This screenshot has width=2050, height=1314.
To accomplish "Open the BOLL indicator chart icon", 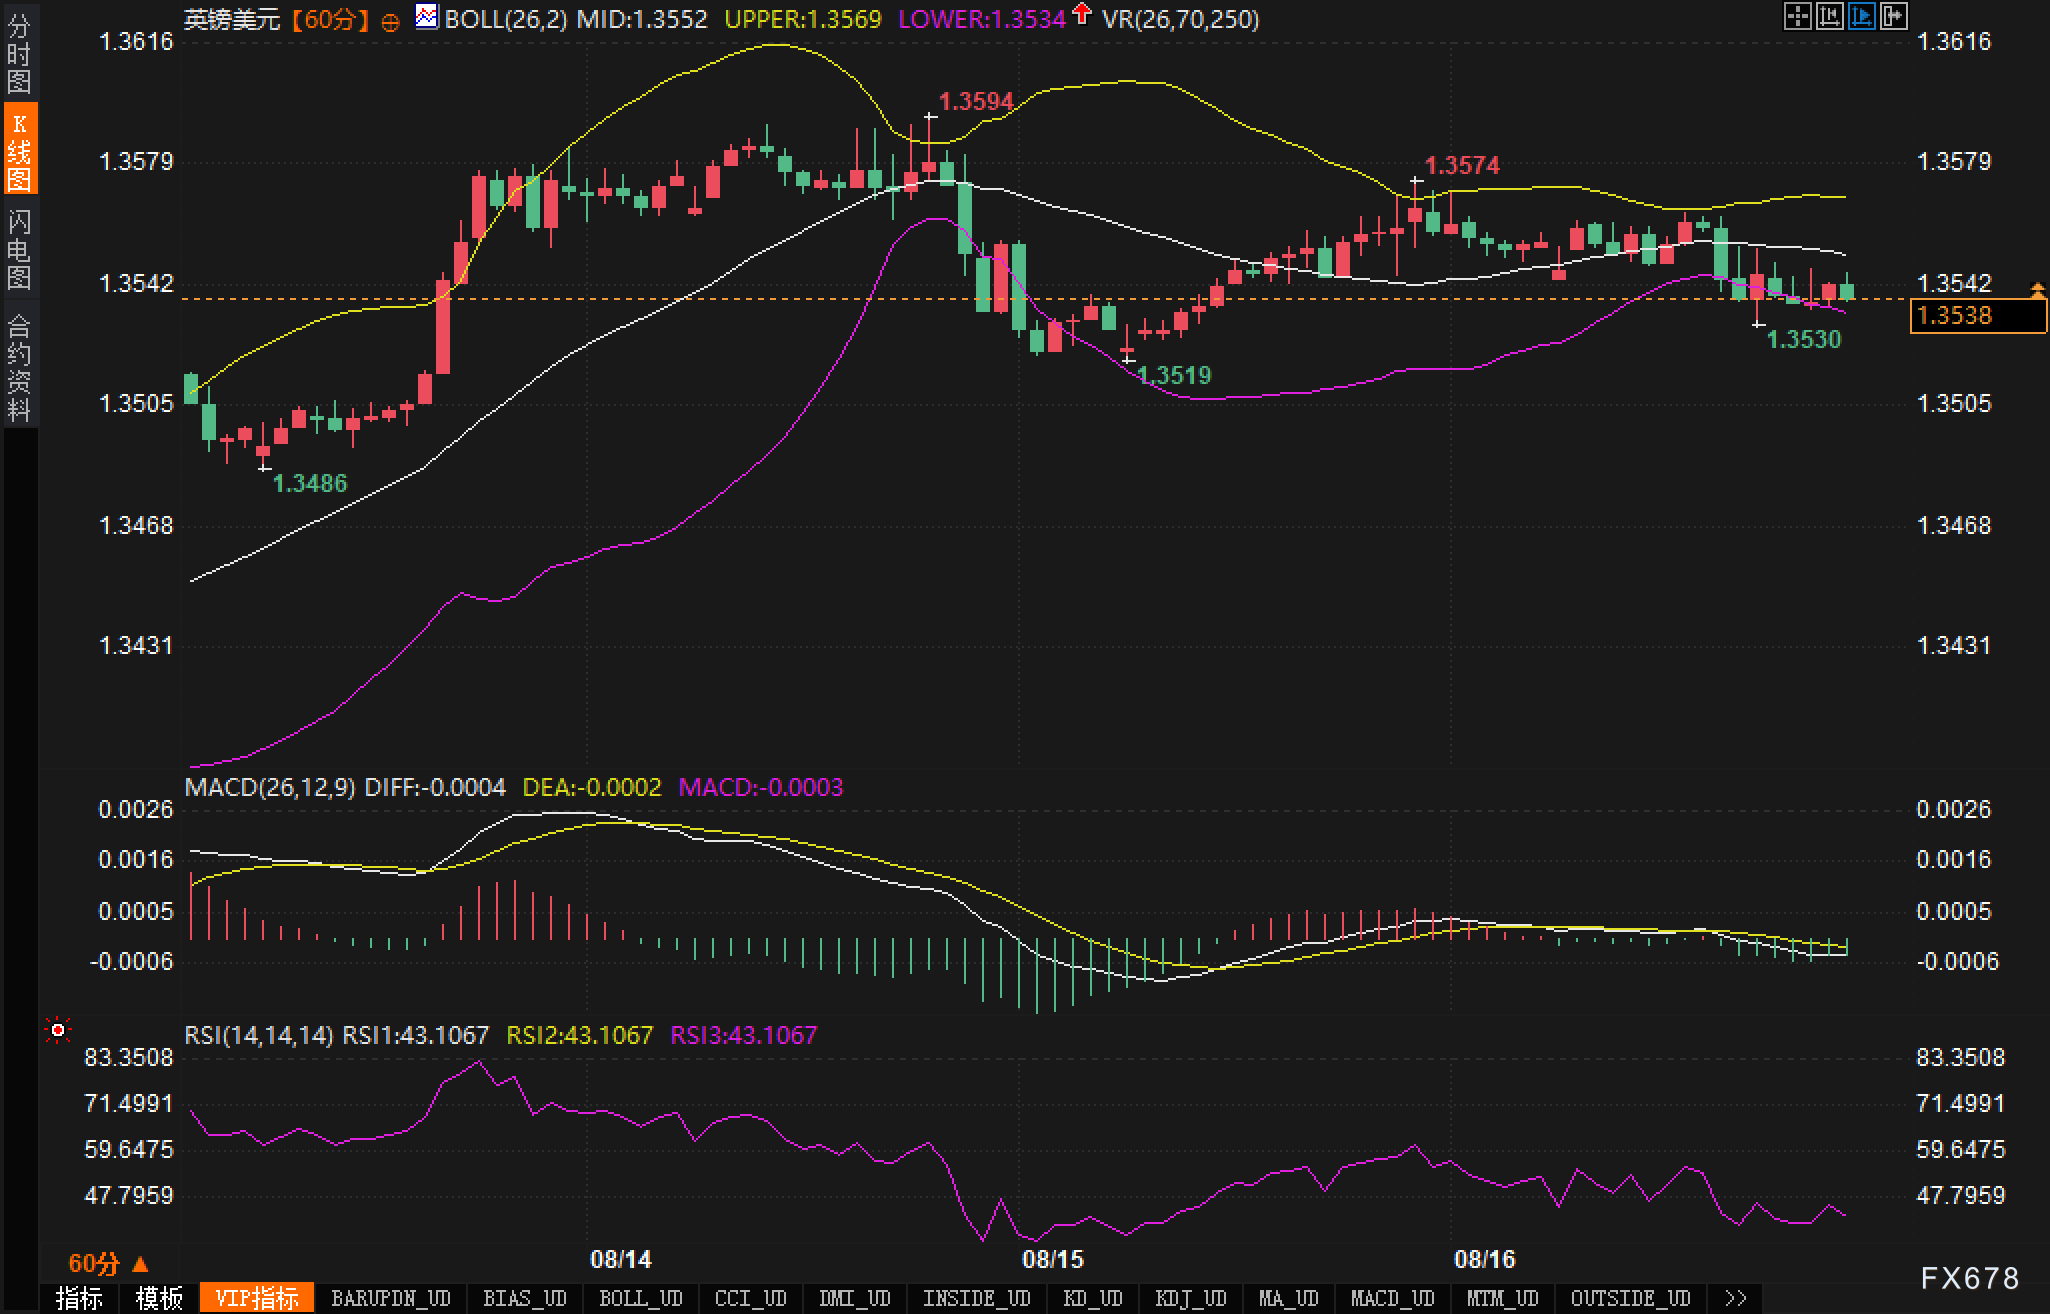I will [427, 17].
